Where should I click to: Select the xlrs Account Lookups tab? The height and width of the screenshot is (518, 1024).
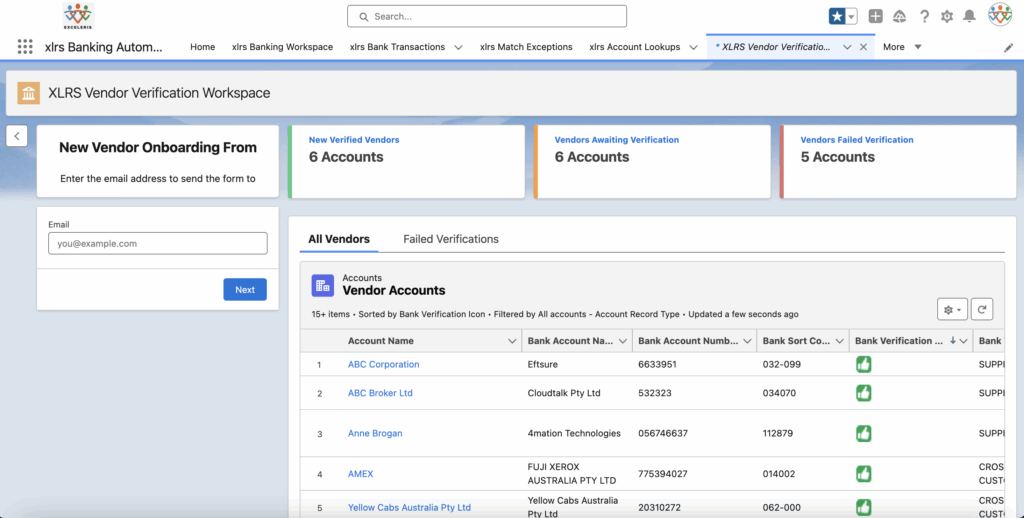635,47
